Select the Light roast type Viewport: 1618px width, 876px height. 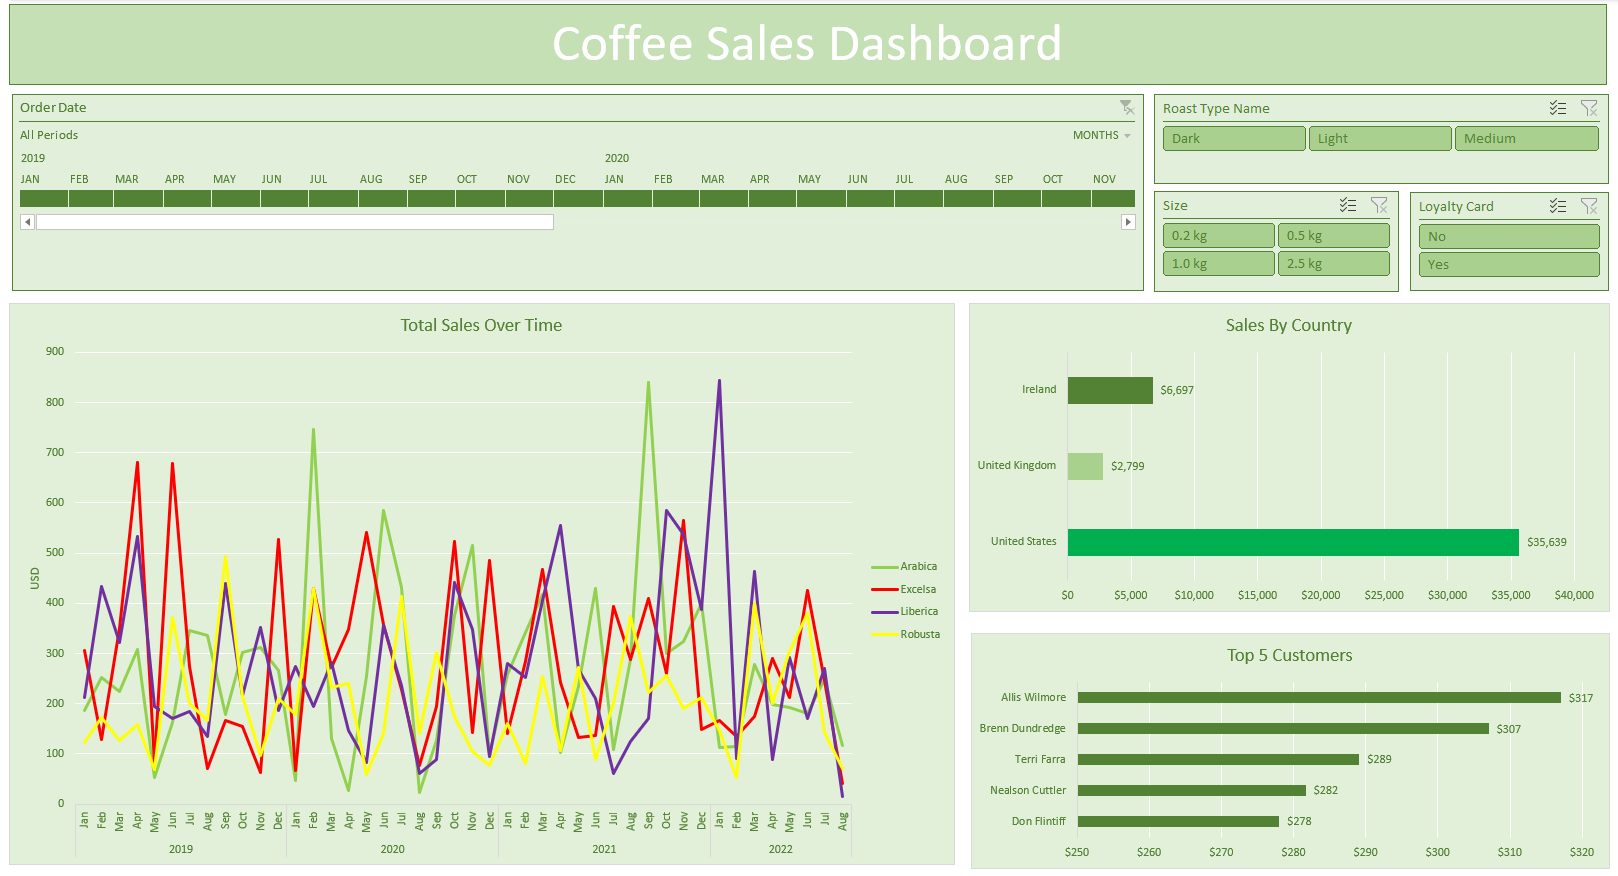coord(1380,138)
